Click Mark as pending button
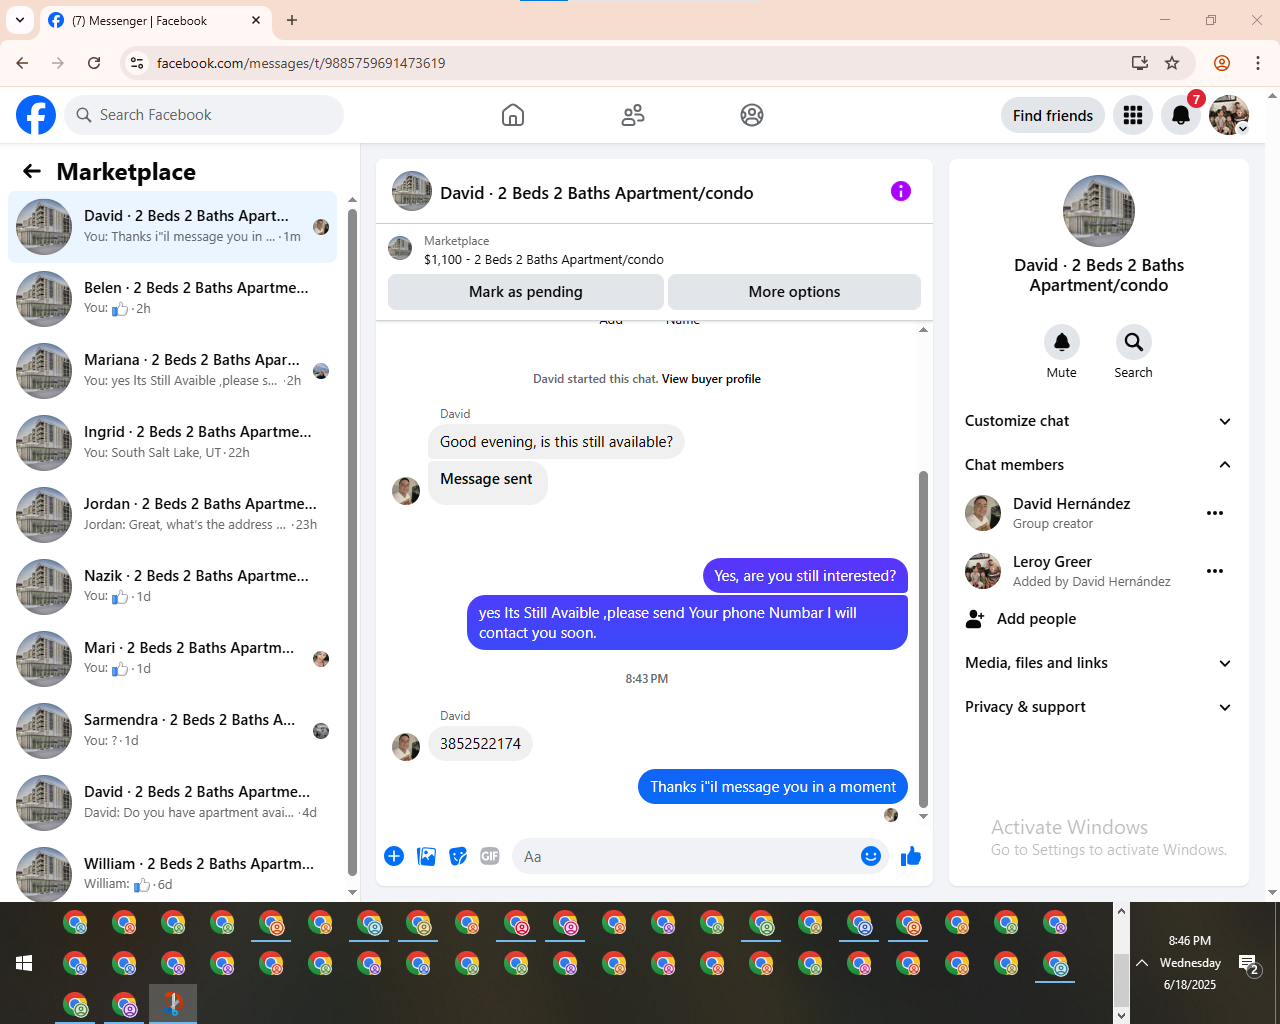This screenshot has height=1024, width=1280. click(526, 292)
